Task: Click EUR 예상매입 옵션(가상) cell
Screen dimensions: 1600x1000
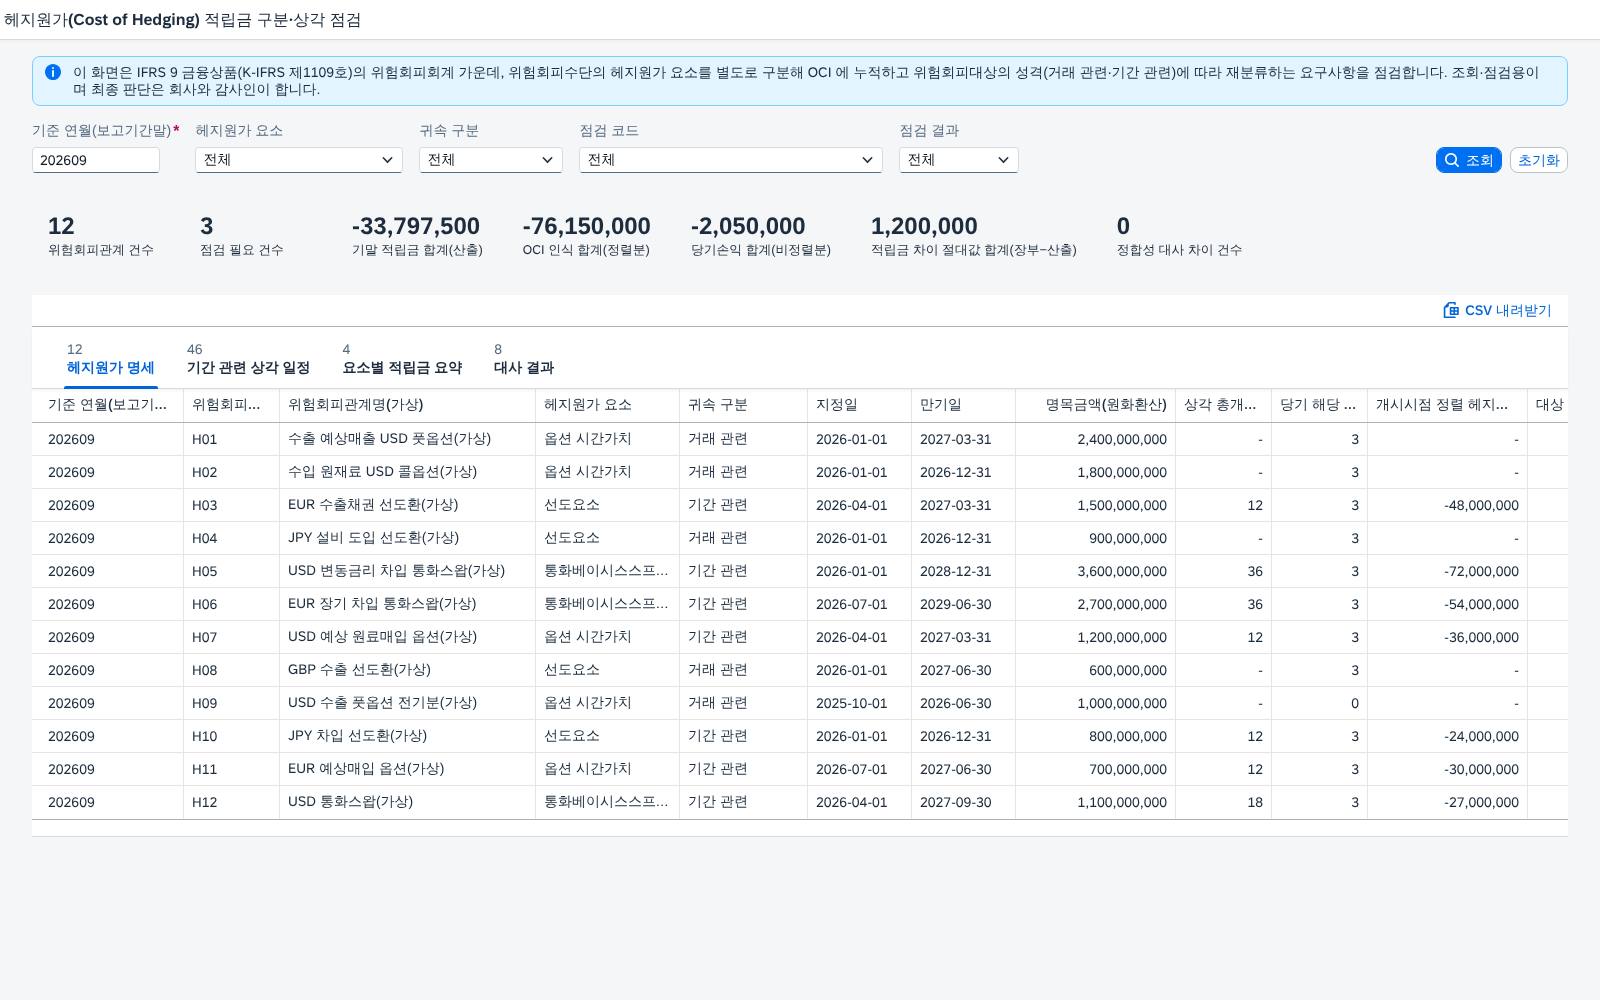Action: click(407, 769)
